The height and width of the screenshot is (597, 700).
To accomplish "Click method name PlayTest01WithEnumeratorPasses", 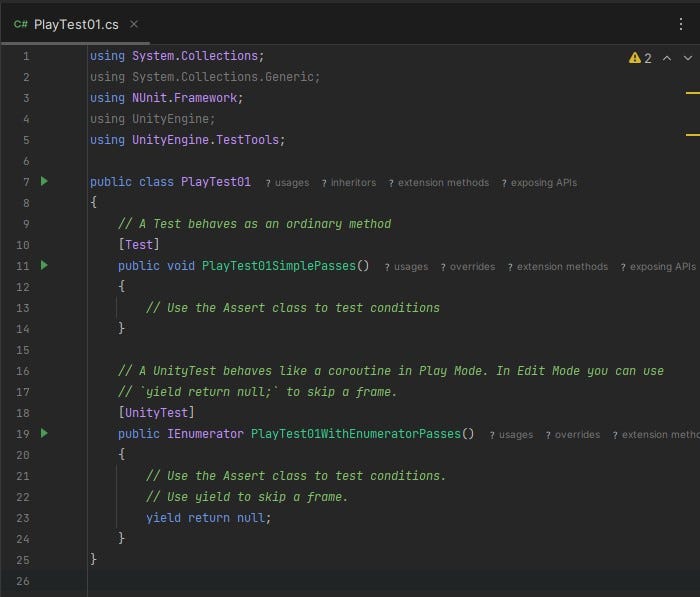I will pos(356,434).
